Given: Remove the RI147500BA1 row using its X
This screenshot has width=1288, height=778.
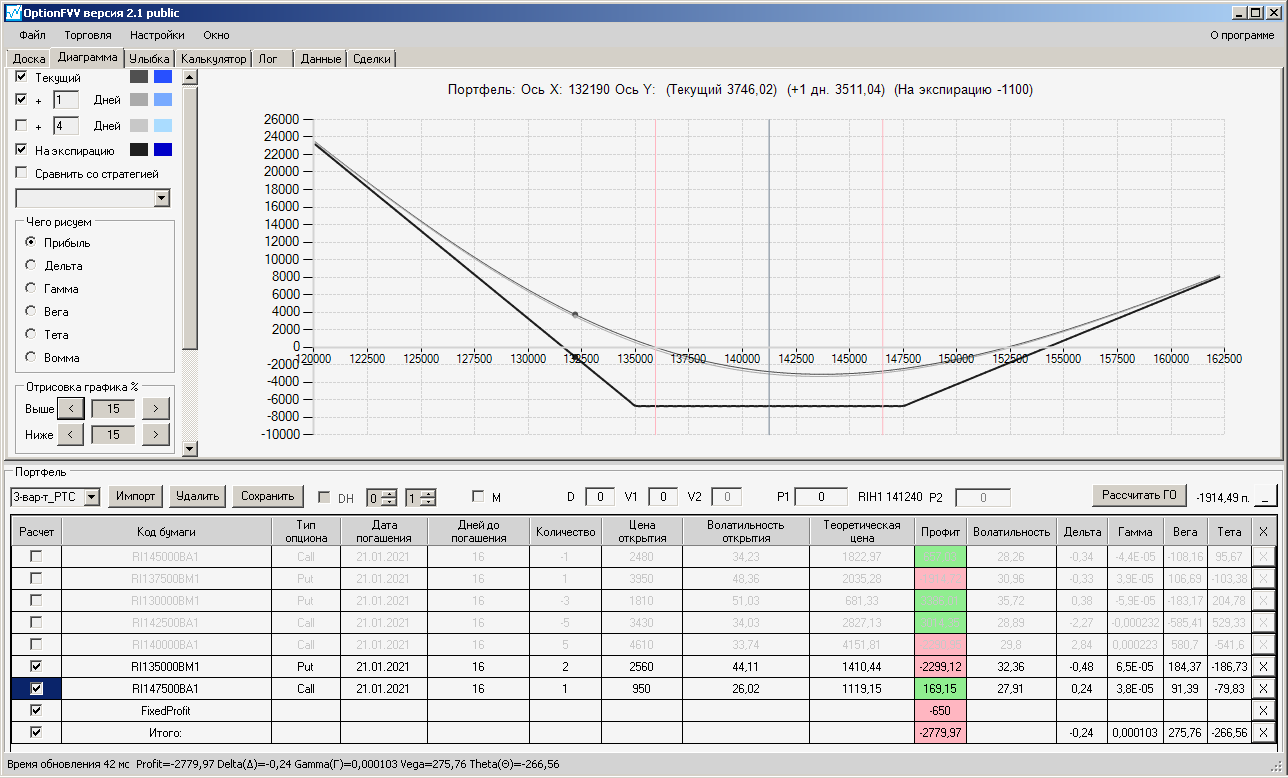Looking at the screenshot, I should point(1263,688).
